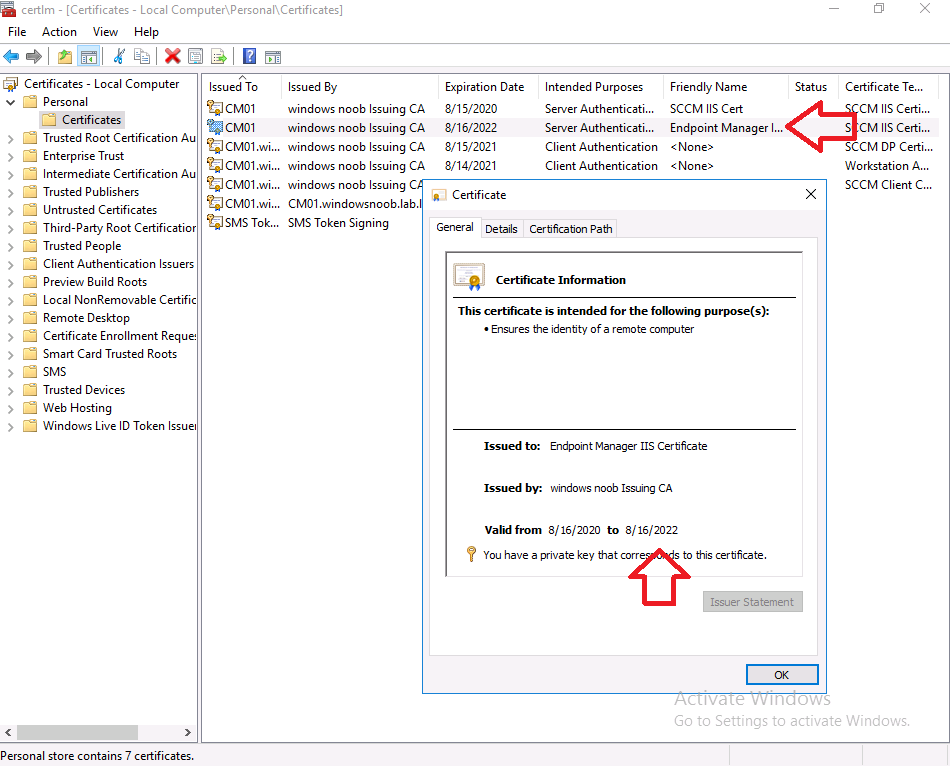This screenshot has width=950, height=766.
Task: Click the certificate icon of CM01 expiring 8/16/2022
Action: [x=215, y=127]
